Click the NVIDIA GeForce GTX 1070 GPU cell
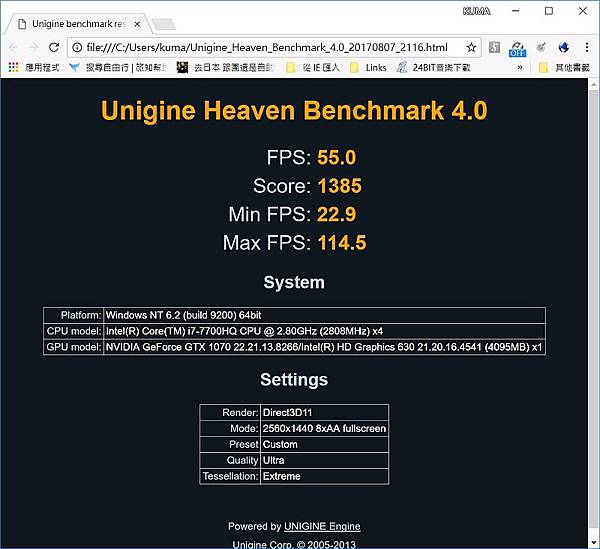The image size is (600, 549). pos(324,347)
